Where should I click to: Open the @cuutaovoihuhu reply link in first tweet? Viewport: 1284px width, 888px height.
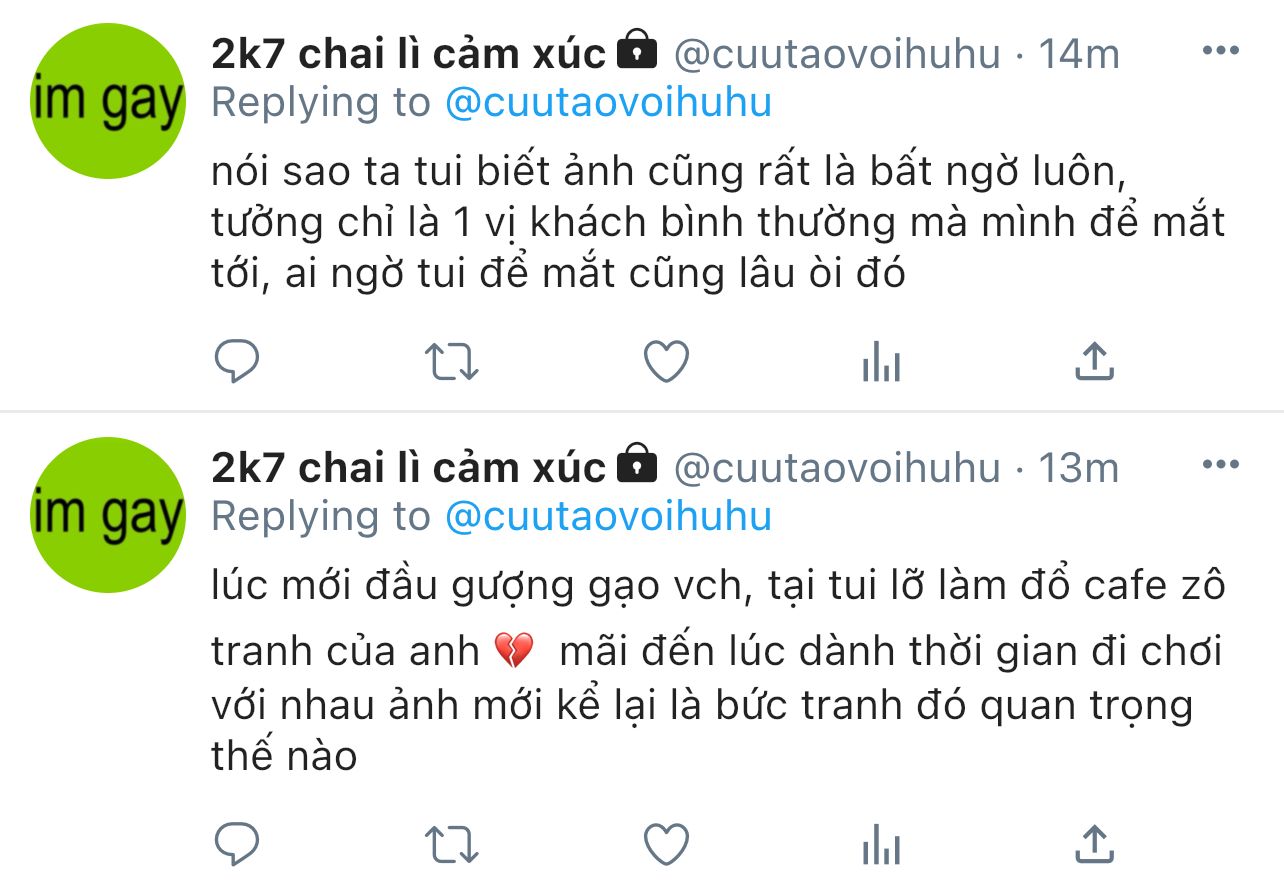pyautogui.click(x=608, y=103)
